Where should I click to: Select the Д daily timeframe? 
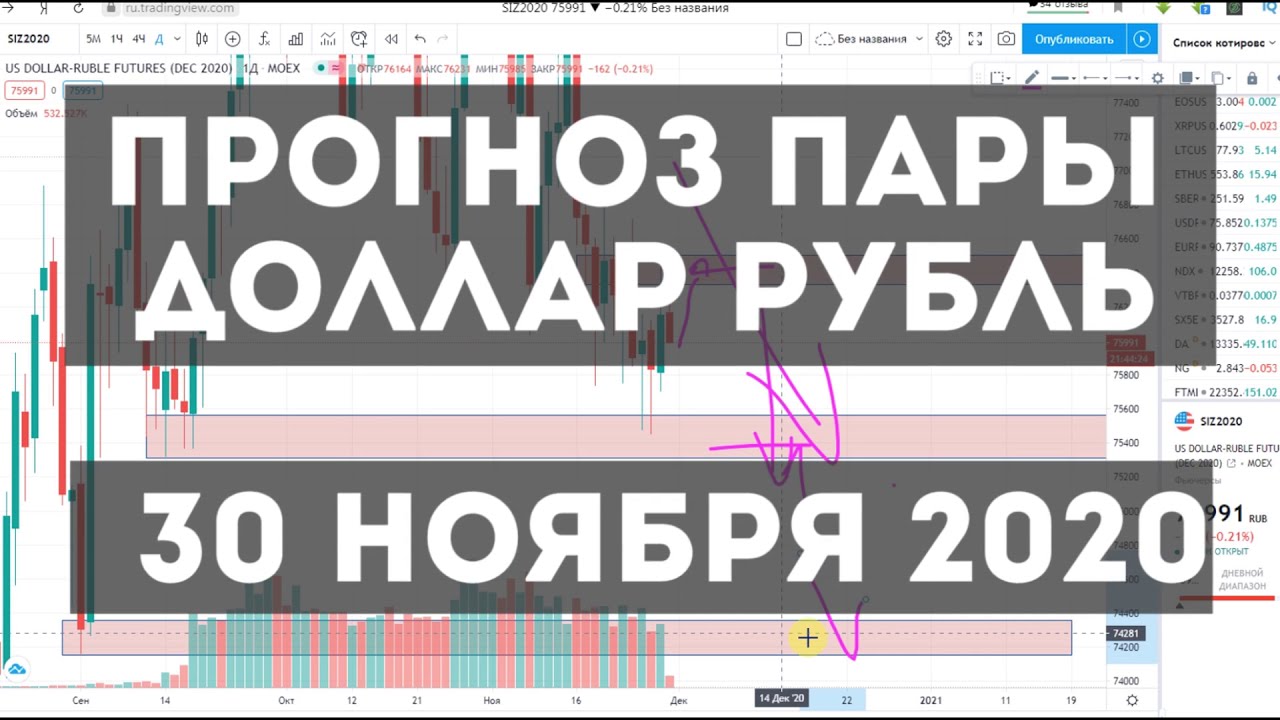(x=160, y=39)
